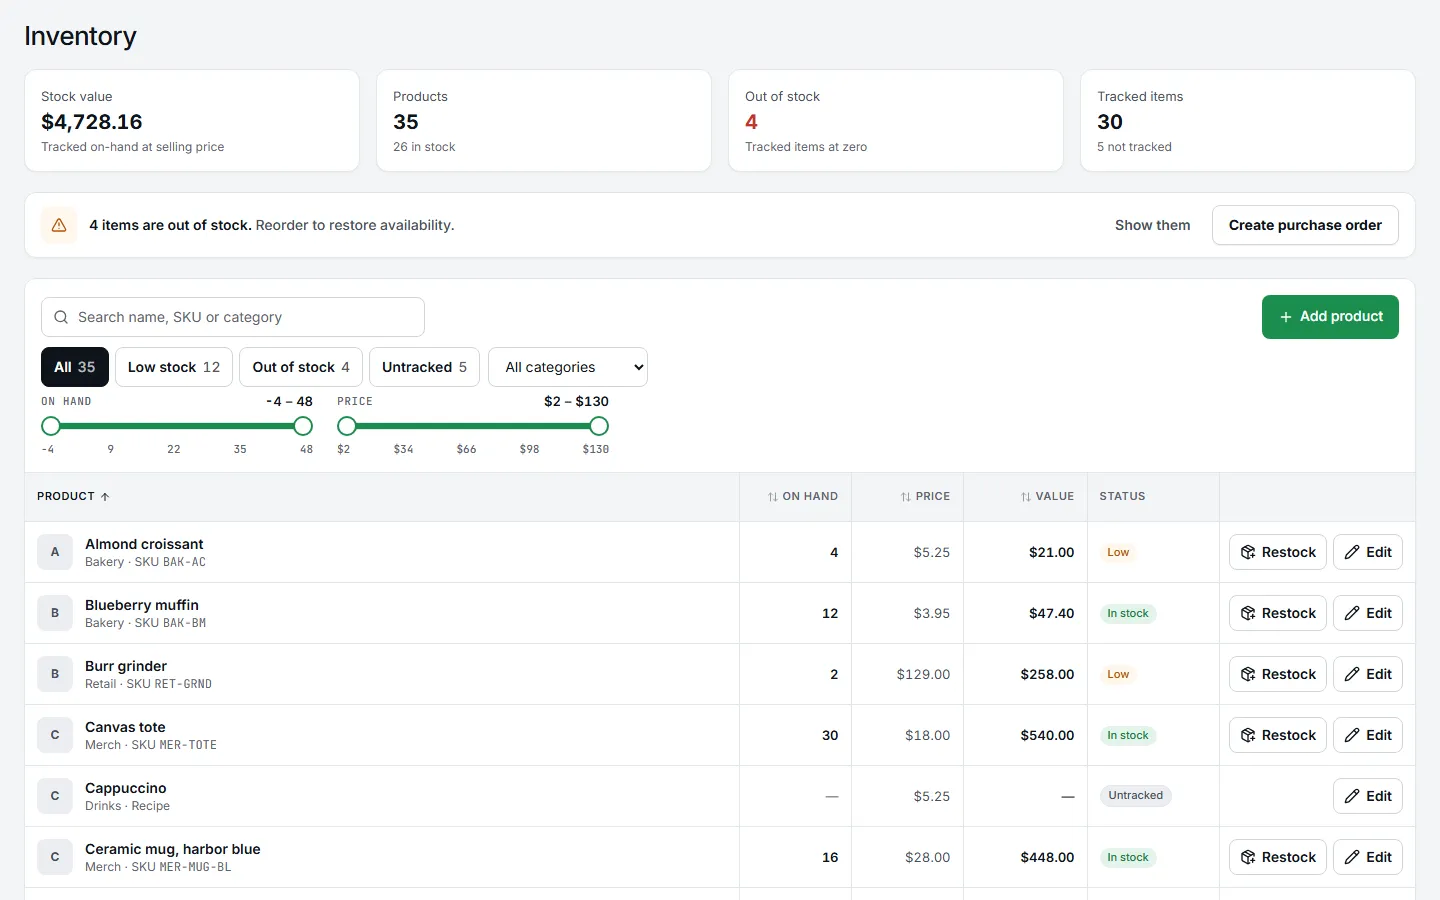Click Show them link

pyautogui.click(x=1153, y=225)
